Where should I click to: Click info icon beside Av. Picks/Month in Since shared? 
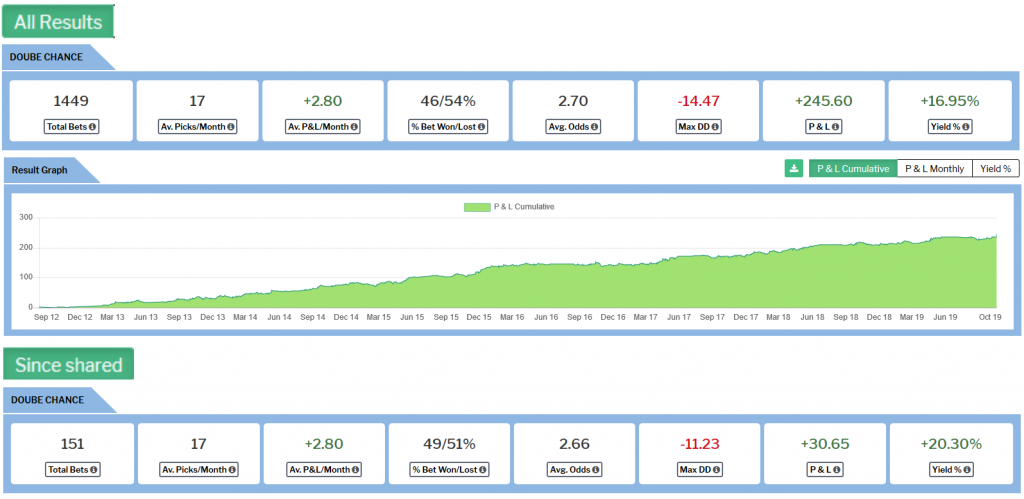tap(232, 469)
